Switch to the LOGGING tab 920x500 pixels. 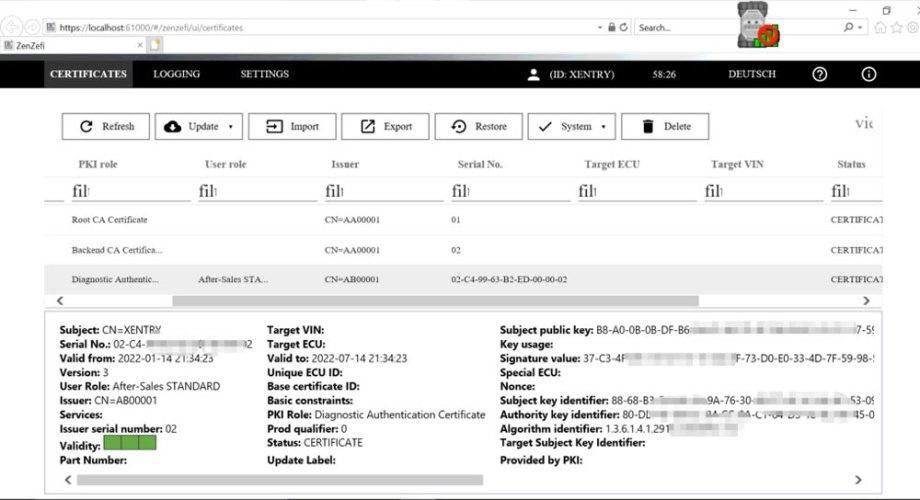point(177,74)
